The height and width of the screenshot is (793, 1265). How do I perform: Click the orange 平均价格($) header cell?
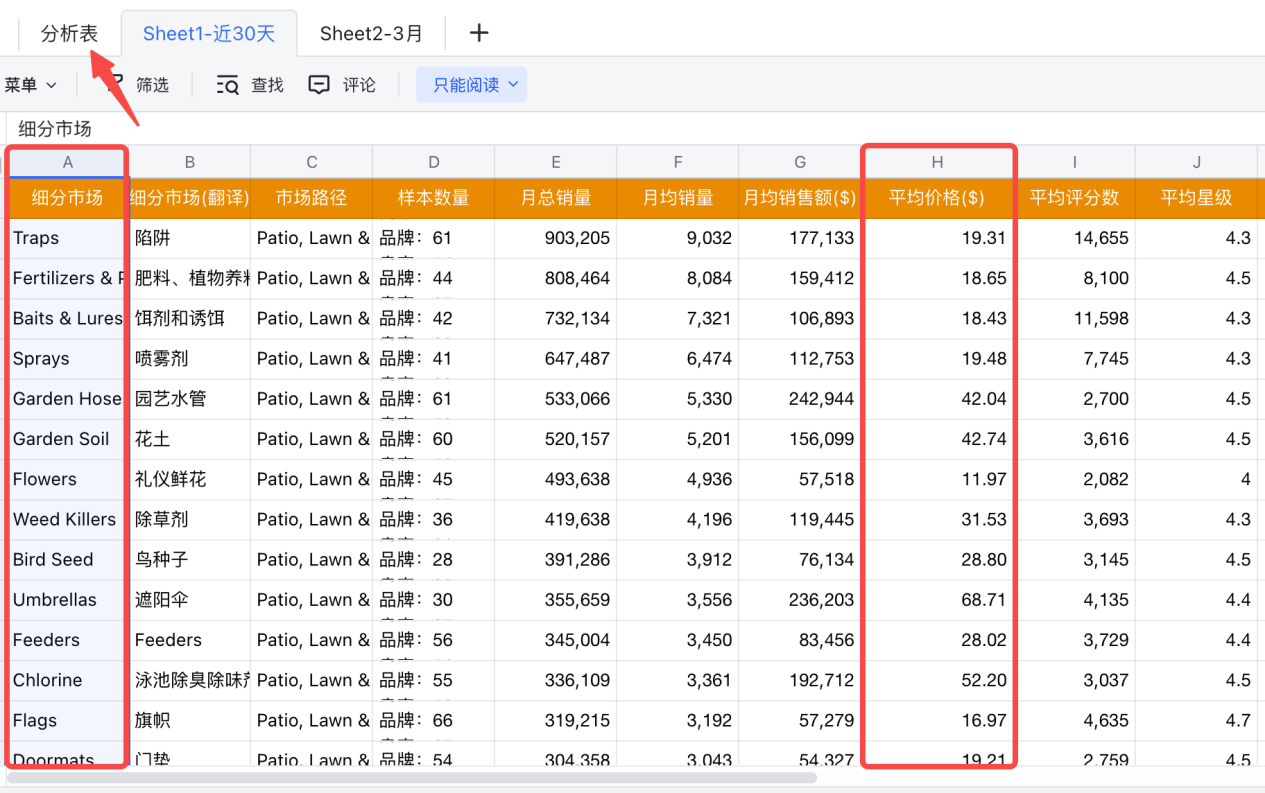pyautogui.click(x=937, y=198)
